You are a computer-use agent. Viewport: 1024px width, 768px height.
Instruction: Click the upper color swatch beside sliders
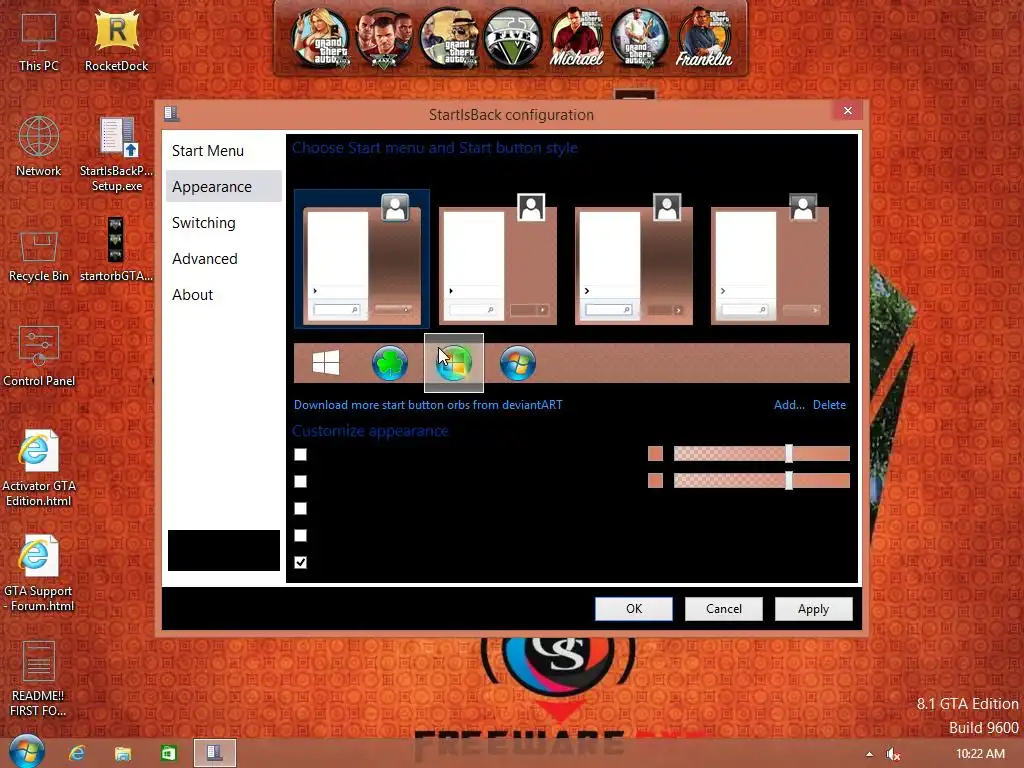[x=655, y=454]
